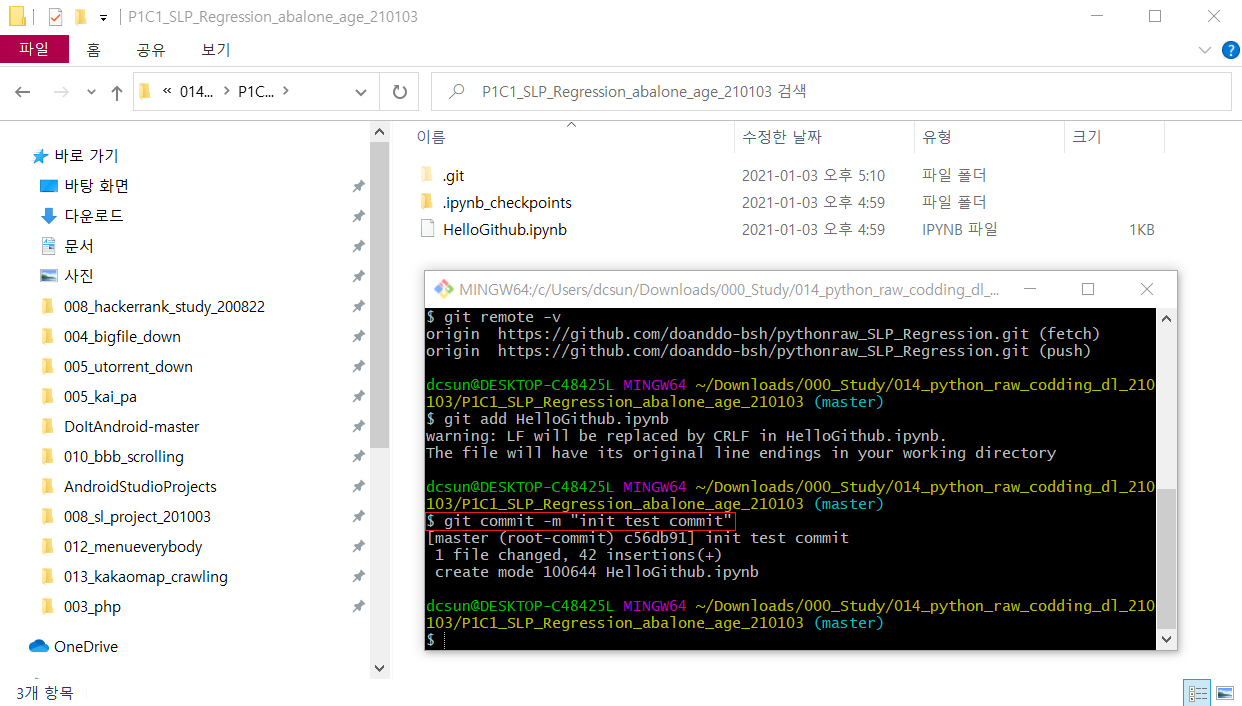Switch to the 홈 ribbon tab
The image size is (1242, 706).
pos(93,49)
